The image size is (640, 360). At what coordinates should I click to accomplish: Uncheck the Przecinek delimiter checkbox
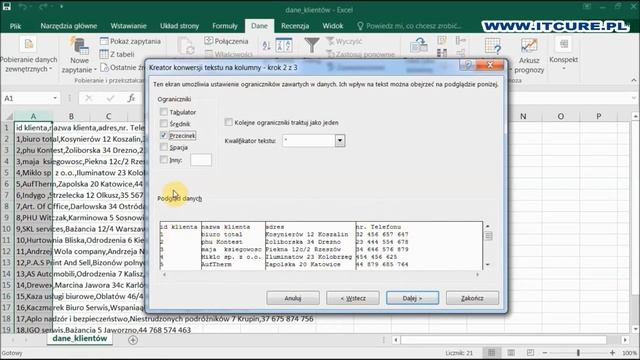pos(164,135)
